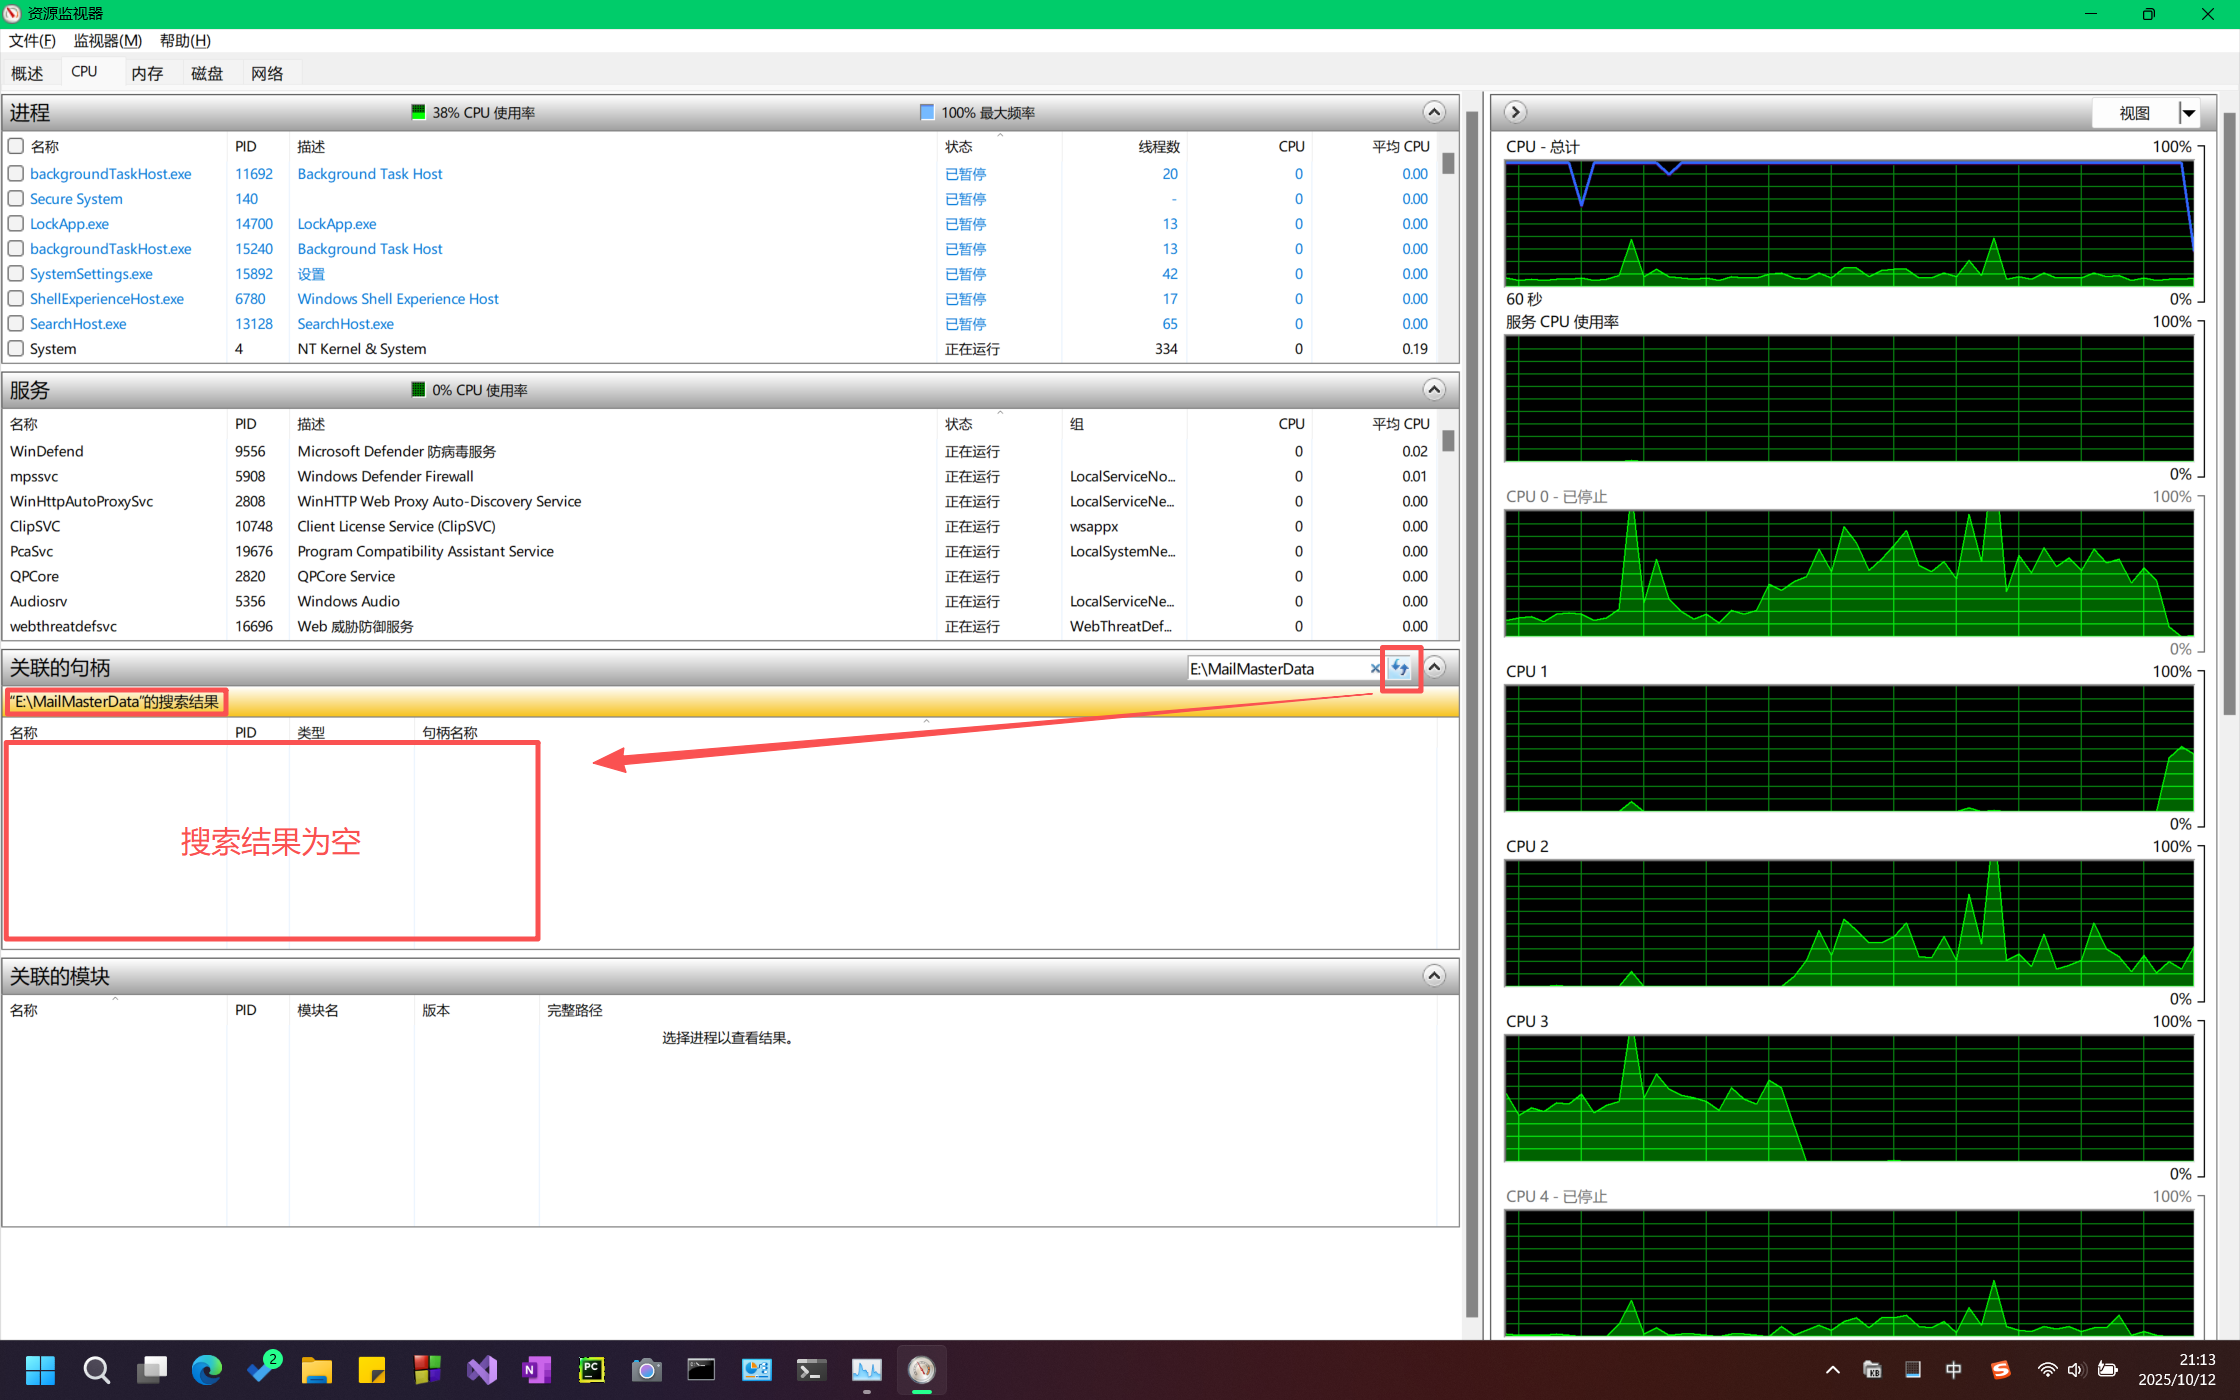The height and width of the screenshot is (1400, 2240).
Task: Click the handle search refresh icon
Action: click(1400, 668)
